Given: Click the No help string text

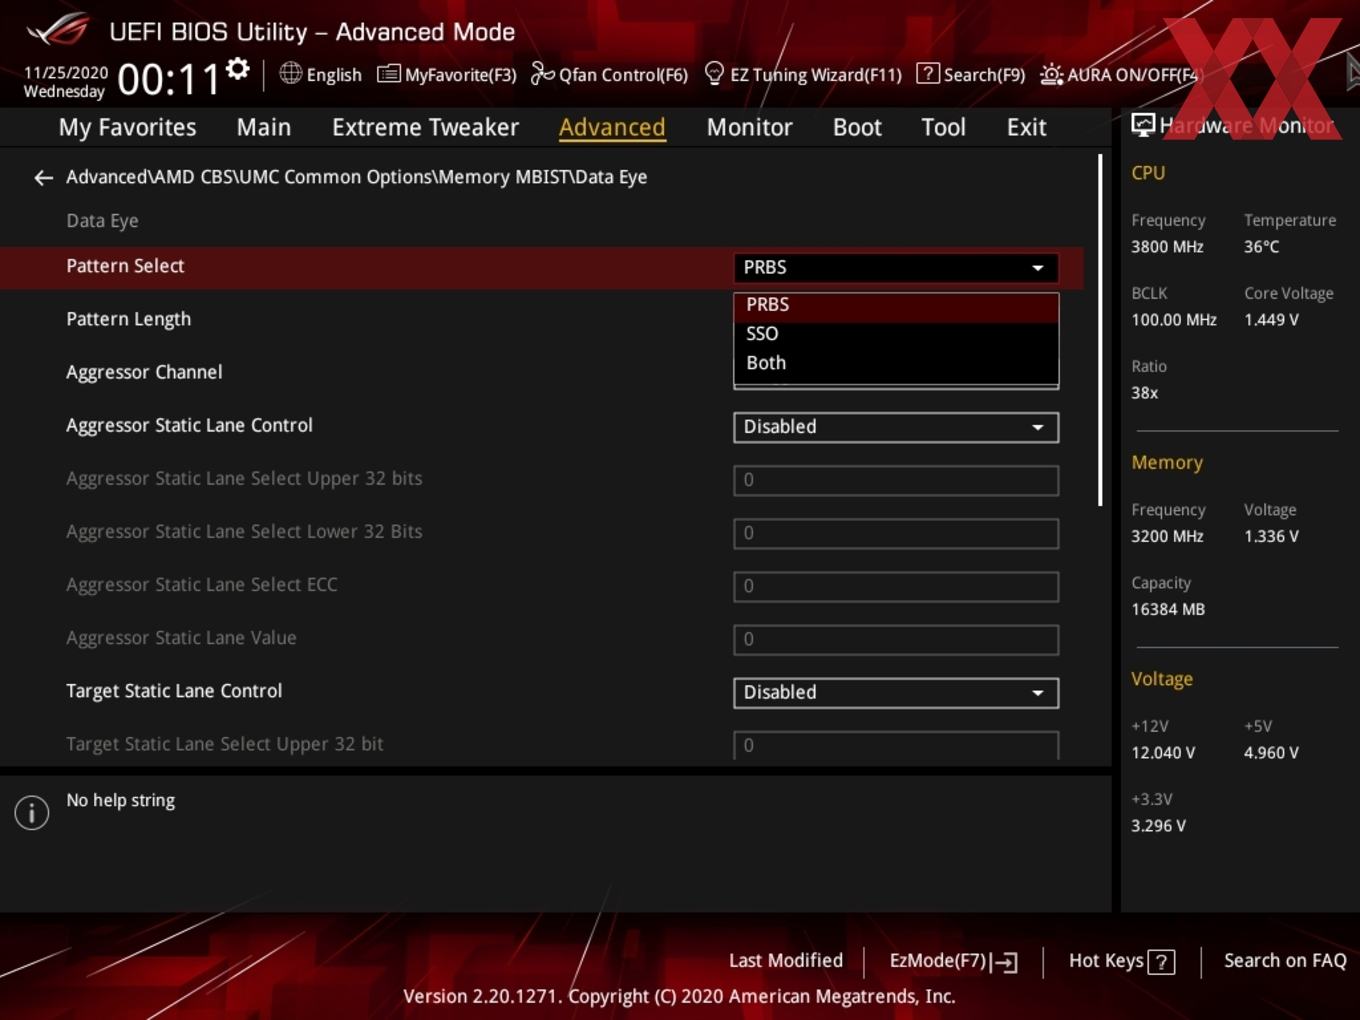Looking at the screenshot, I should [120, 800].
